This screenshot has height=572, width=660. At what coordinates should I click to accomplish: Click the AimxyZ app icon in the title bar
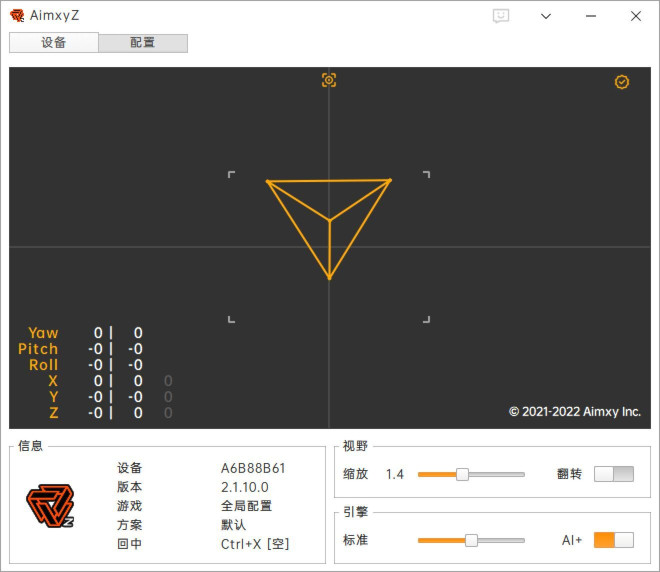tap(17, 16)
